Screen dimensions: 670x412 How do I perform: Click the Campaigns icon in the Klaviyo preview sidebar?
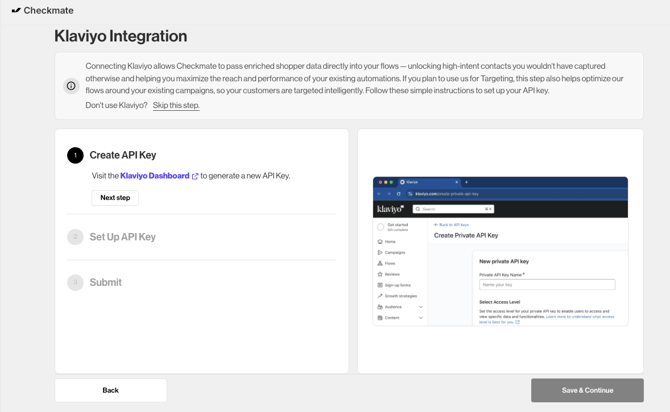click(x=380, y=252)
